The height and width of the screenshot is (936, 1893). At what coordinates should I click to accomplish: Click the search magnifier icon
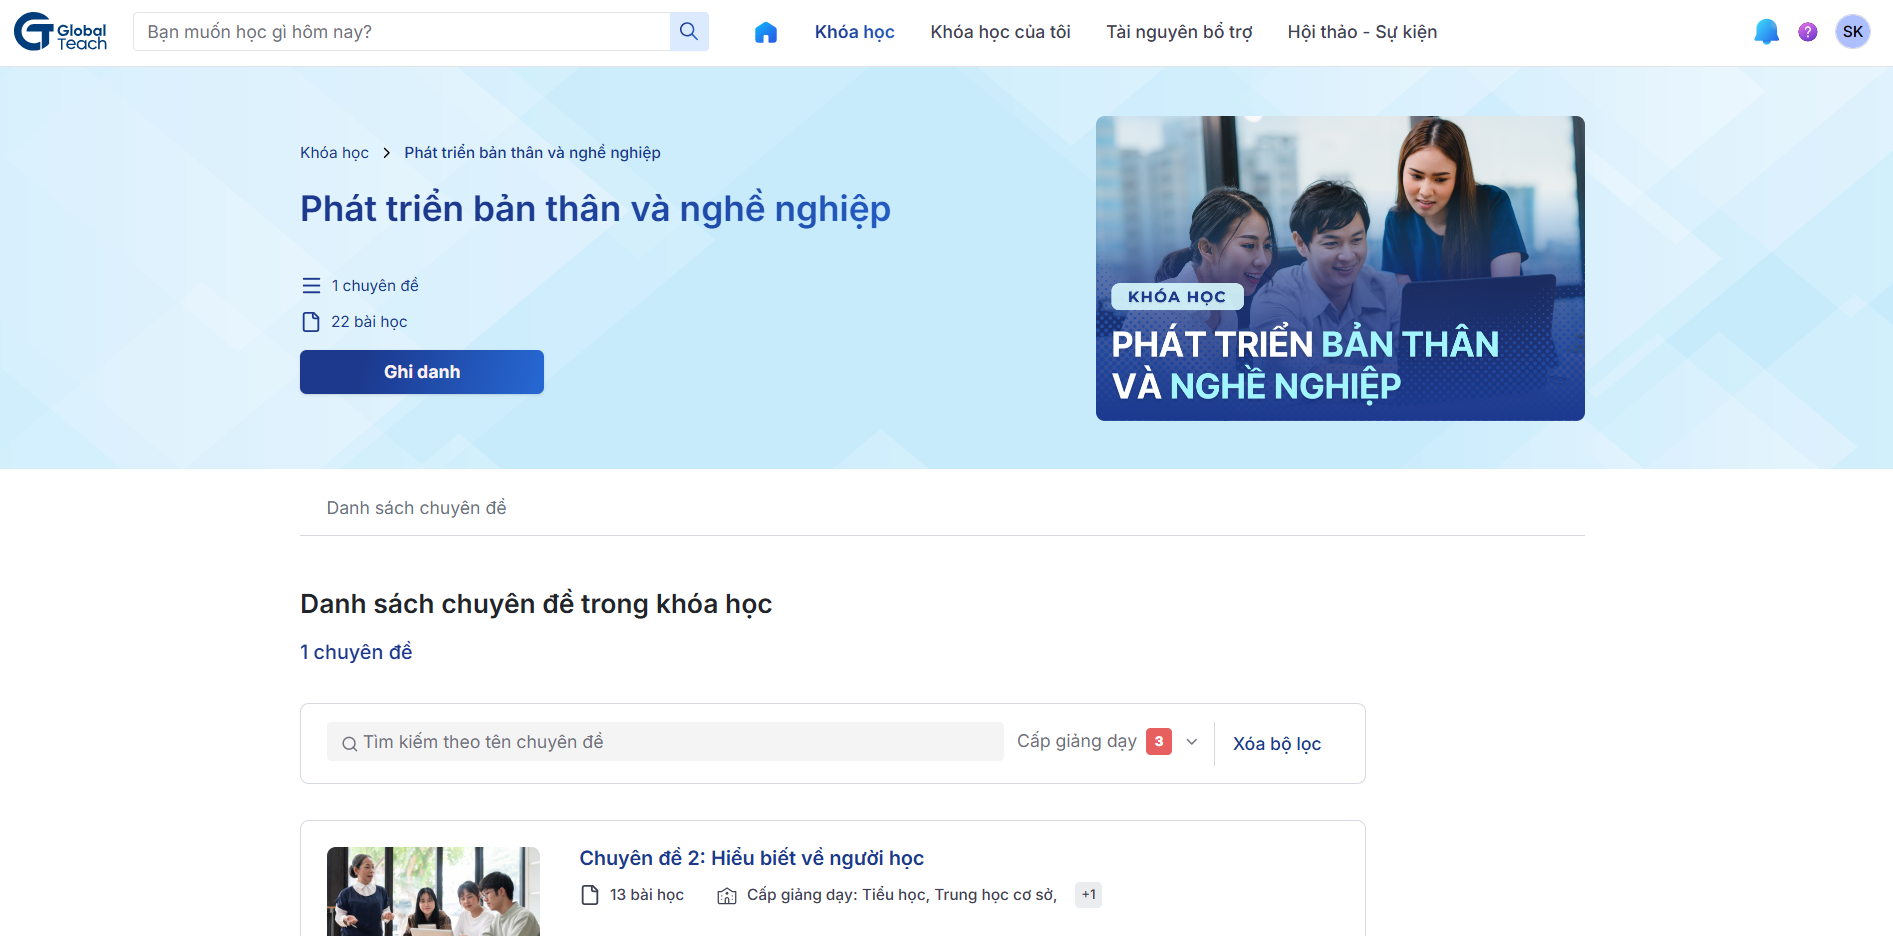point(688,31)
